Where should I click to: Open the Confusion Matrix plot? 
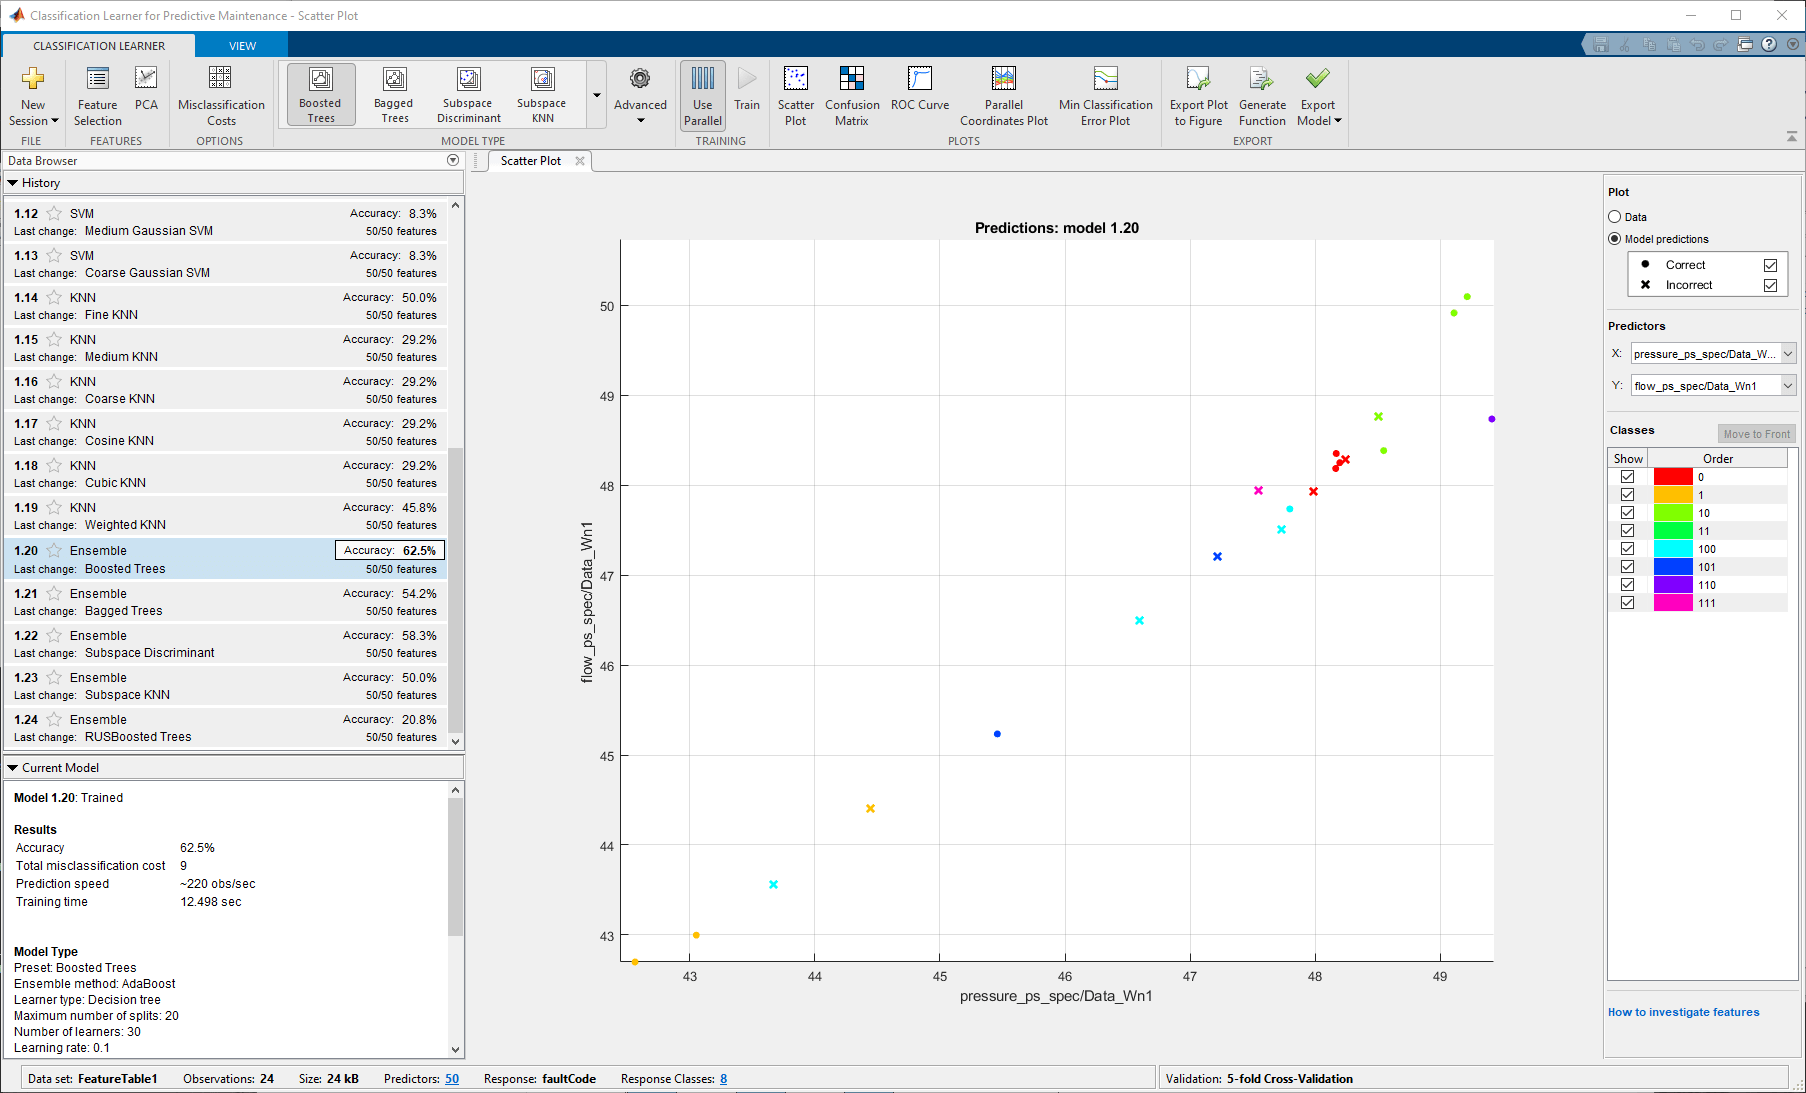pos(852,95)
